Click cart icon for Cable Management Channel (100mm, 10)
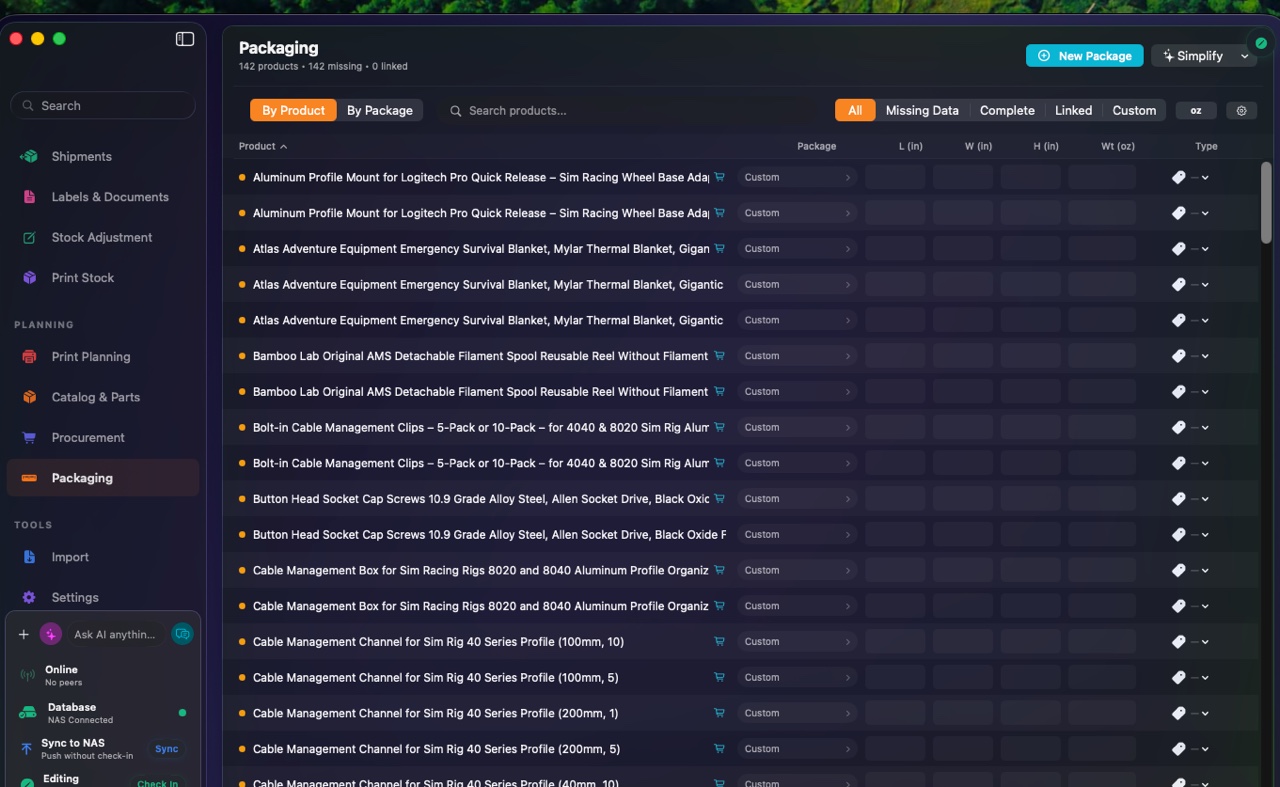The height and width of the screenshot is (787, 1280). pos(719,642)
